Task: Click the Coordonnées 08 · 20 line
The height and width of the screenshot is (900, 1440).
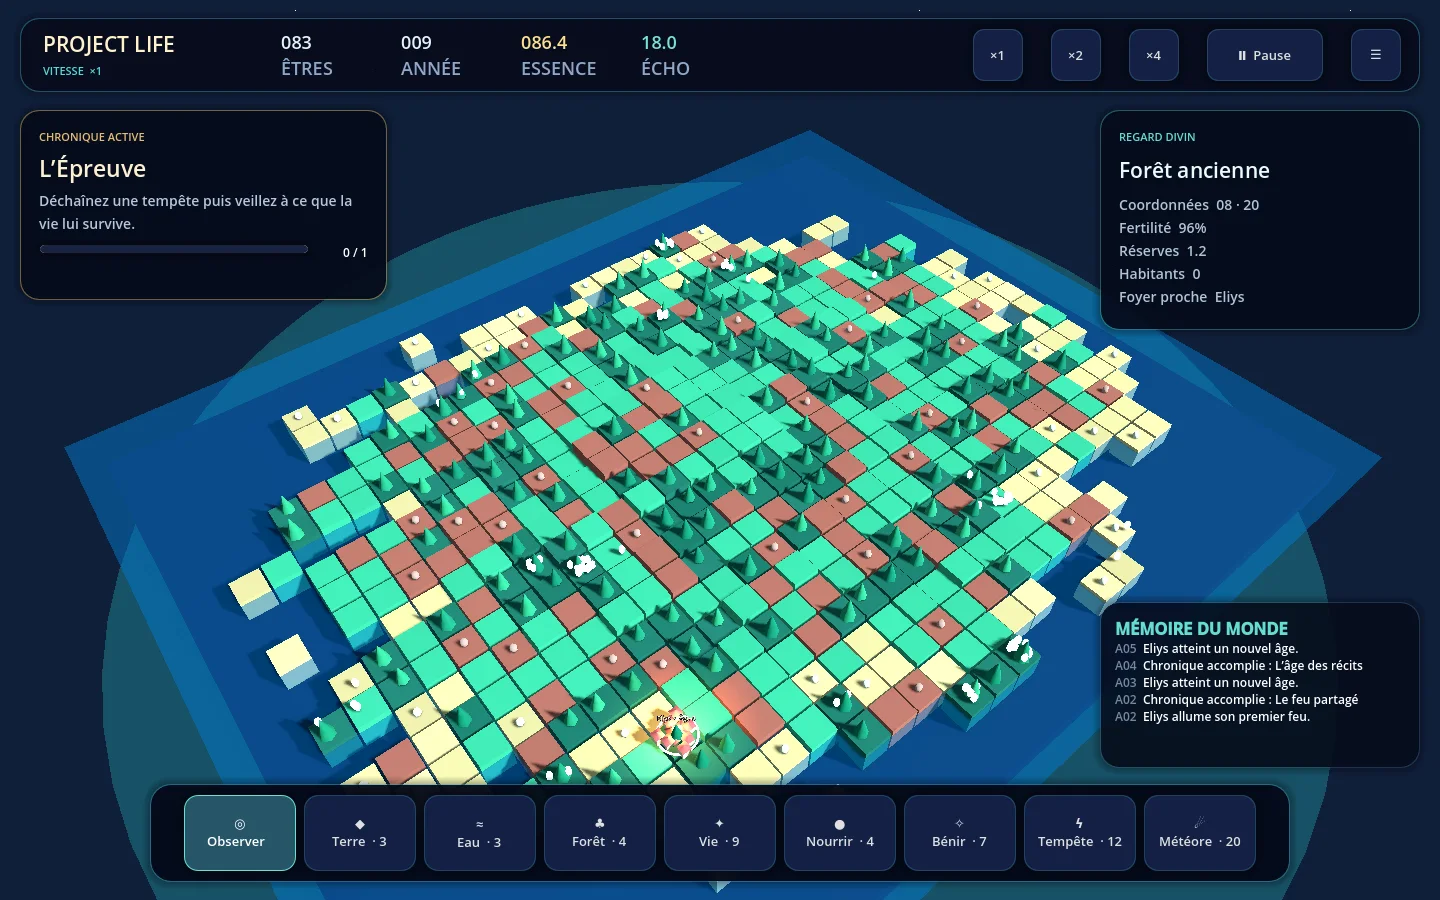Action: [x=1189, y=205]
